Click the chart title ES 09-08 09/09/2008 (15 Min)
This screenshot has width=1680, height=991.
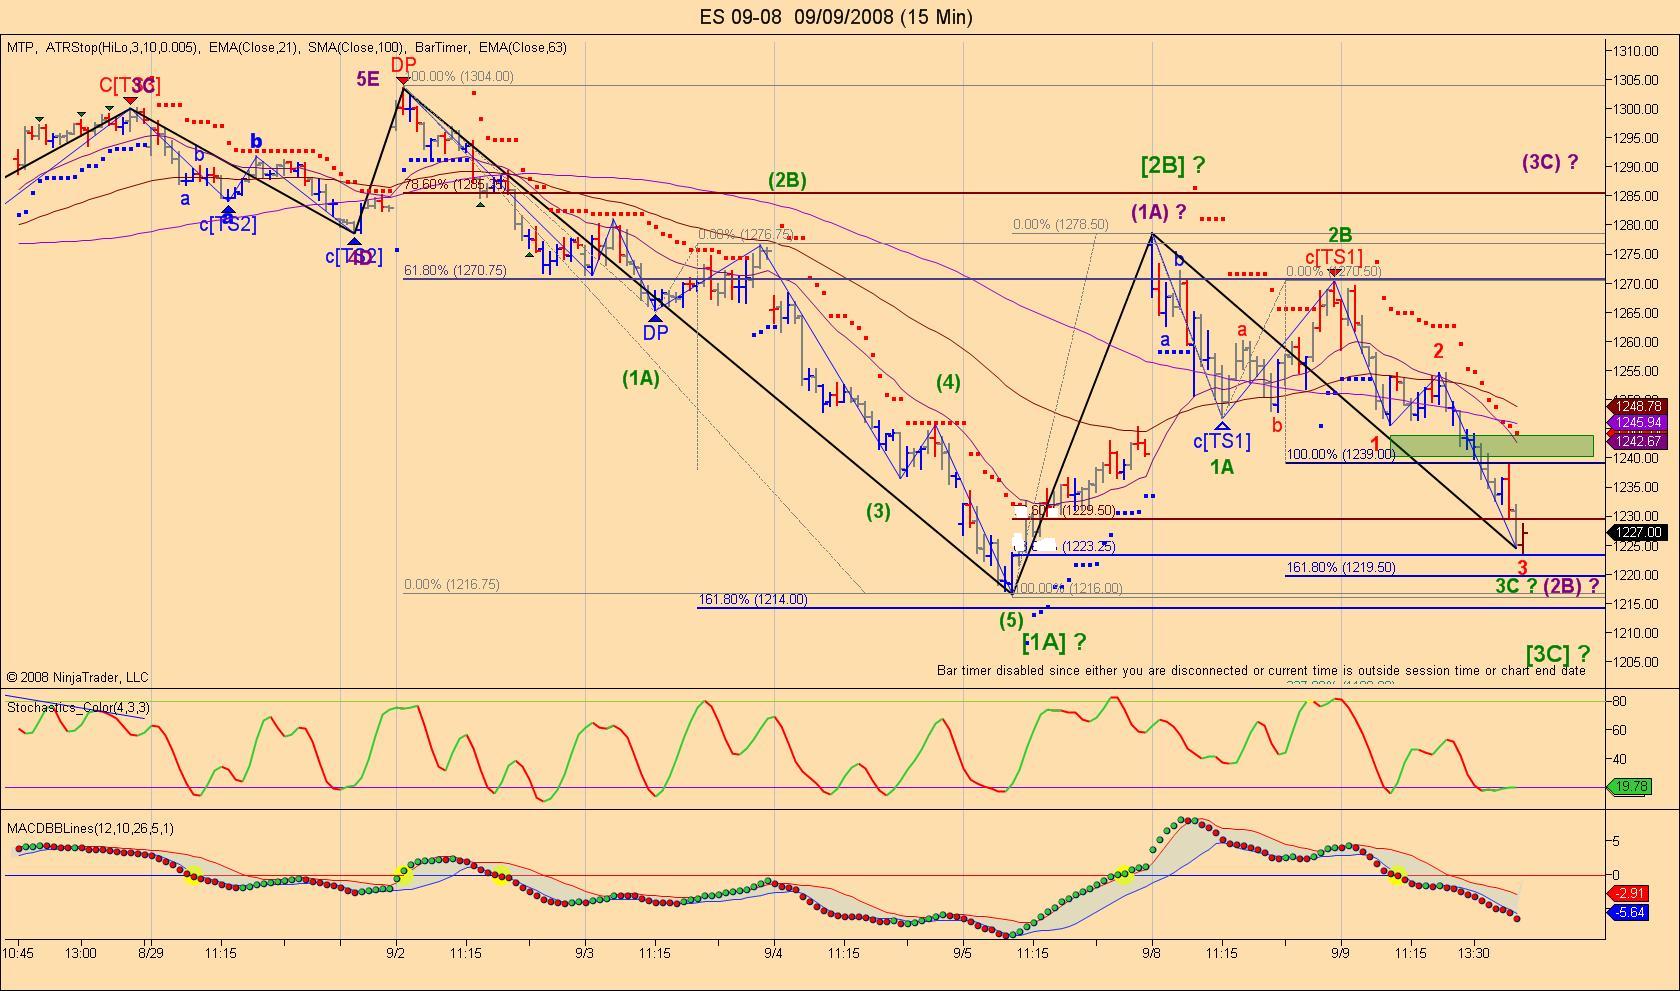click(x=836, y=16)
